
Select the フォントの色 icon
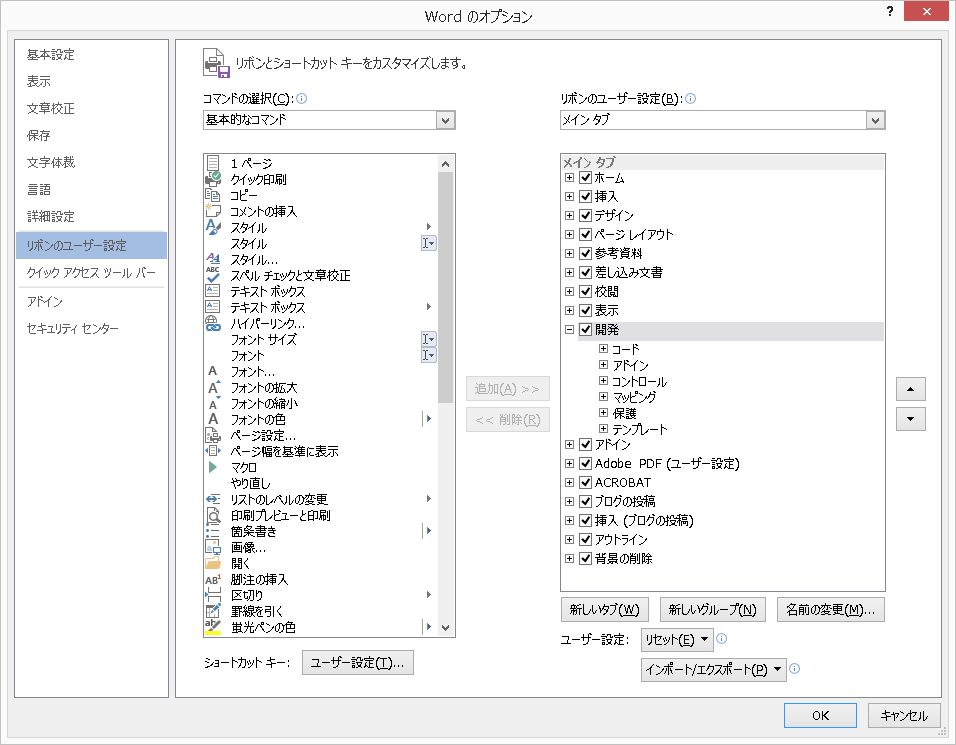[213, 419]
